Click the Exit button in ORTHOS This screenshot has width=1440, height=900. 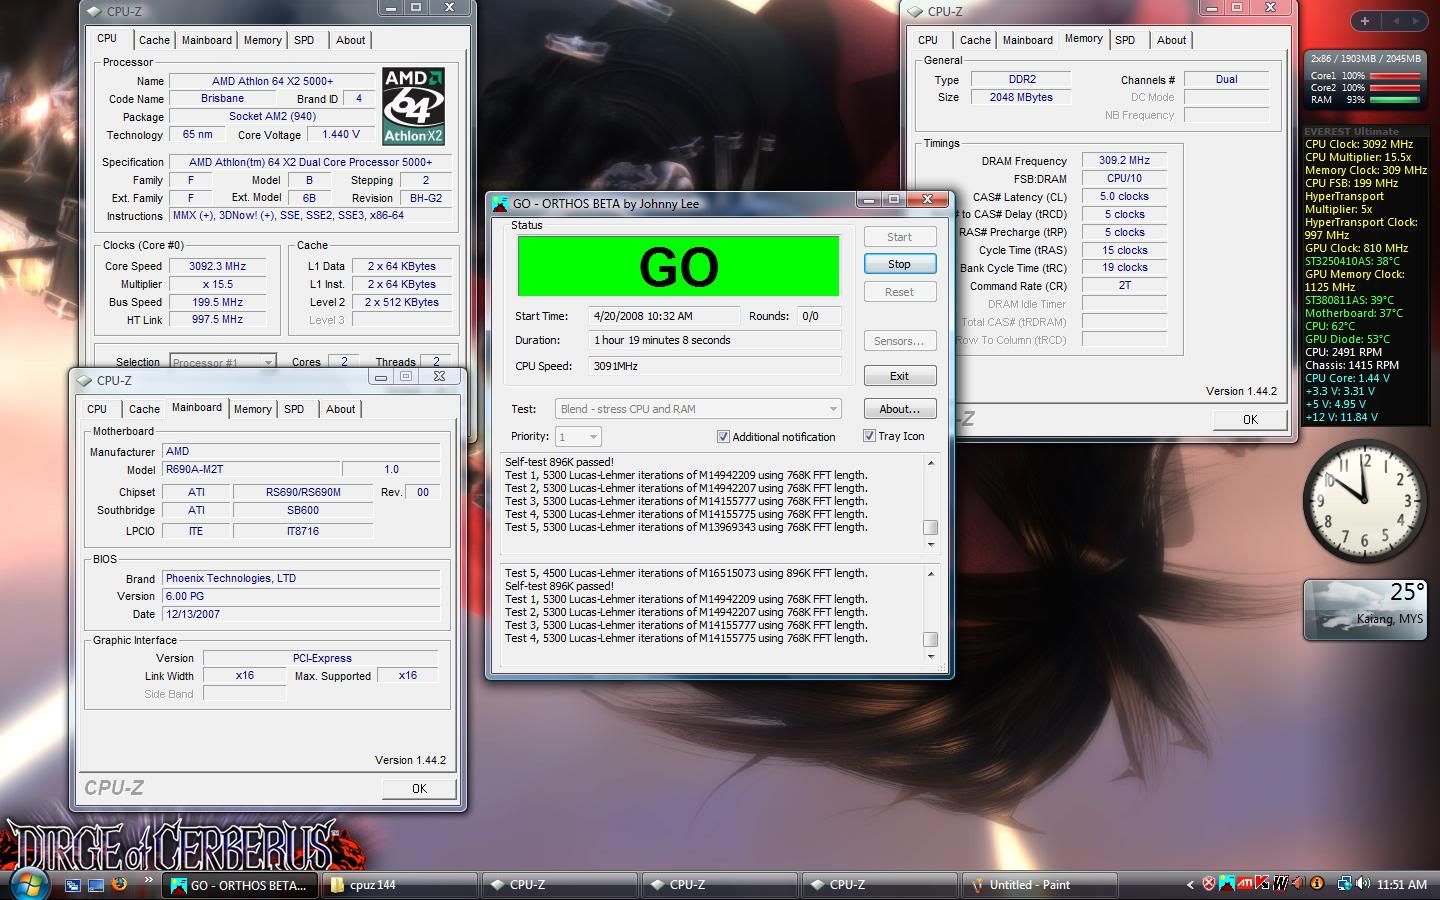pos(899,376)
